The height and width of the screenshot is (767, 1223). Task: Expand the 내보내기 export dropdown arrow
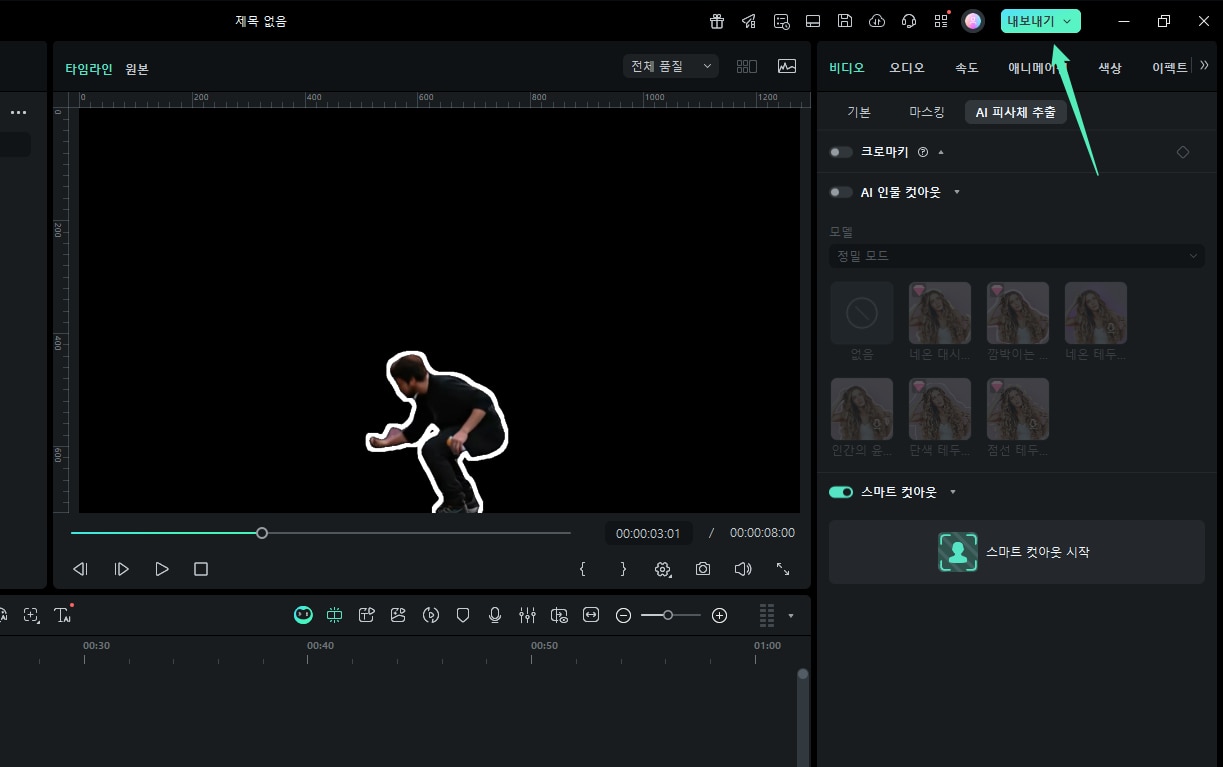click(1066, 20)
